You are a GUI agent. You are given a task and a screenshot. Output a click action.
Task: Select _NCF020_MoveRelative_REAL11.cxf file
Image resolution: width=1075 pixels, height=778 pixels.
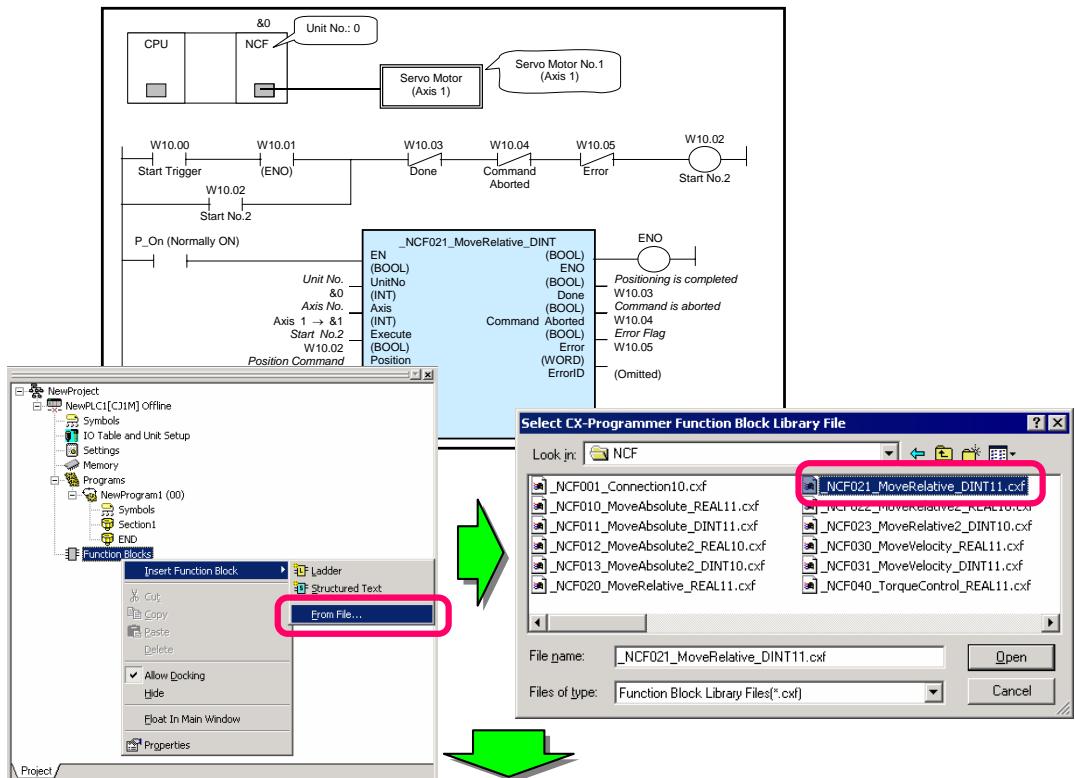pos(643,585)
